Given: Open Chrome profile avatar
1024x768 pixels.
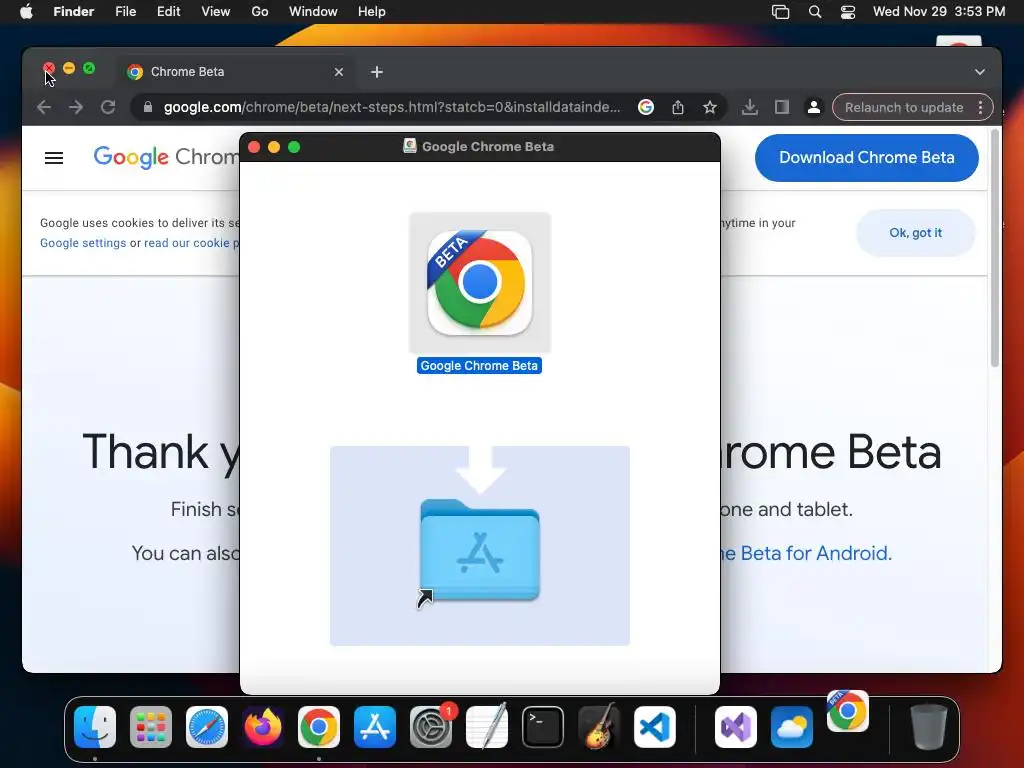Looking at the screenshot, I should click(x=814, y=107).
